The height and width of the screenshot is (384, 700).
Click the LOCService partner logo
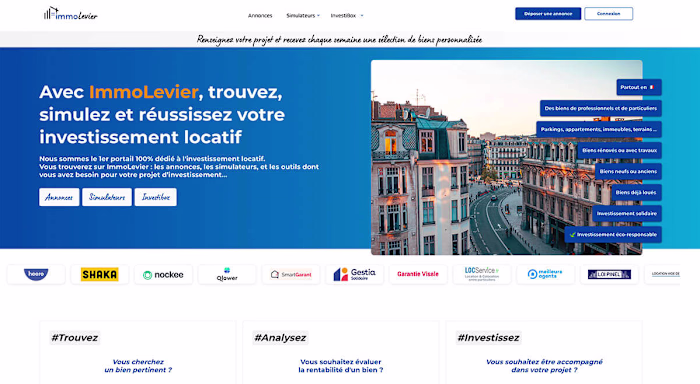pos(482,274)
